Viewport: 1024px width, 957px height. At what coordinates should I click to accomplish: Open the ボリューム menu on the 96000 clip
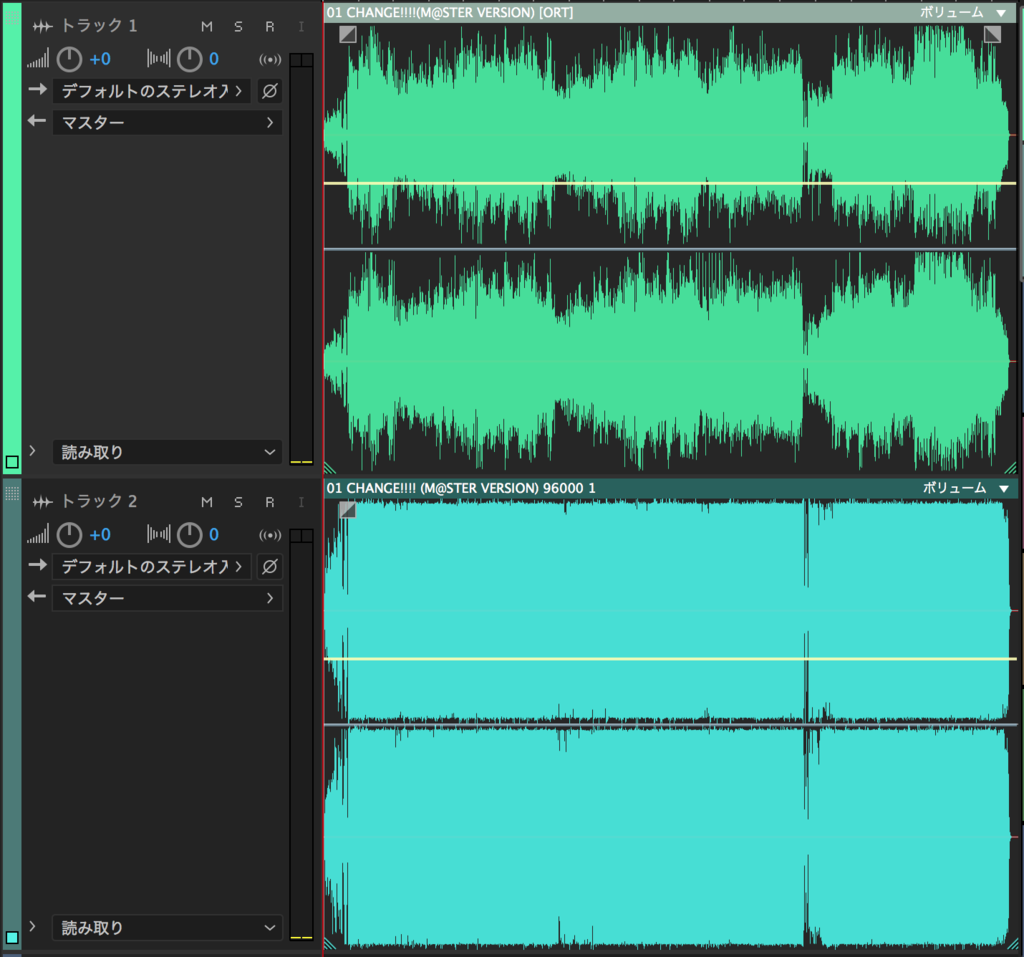point(966,488)
